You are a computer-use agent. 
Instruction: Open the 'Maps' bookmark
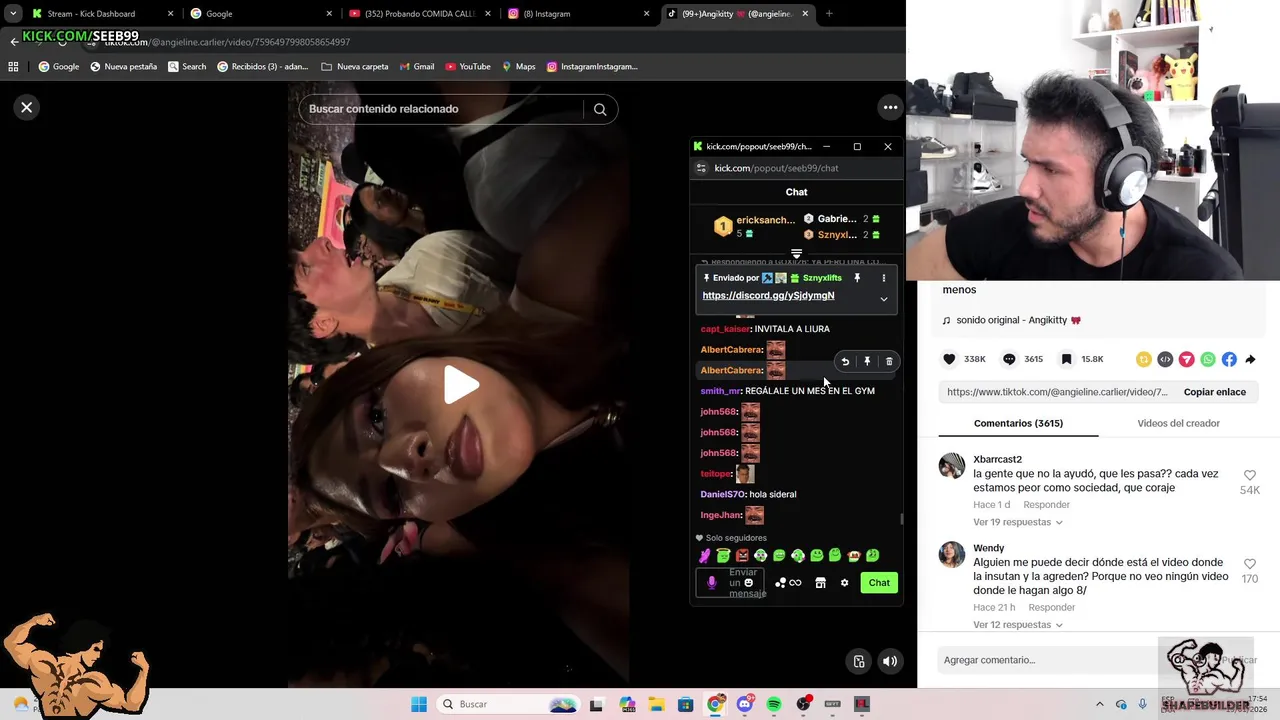point(518,67)
